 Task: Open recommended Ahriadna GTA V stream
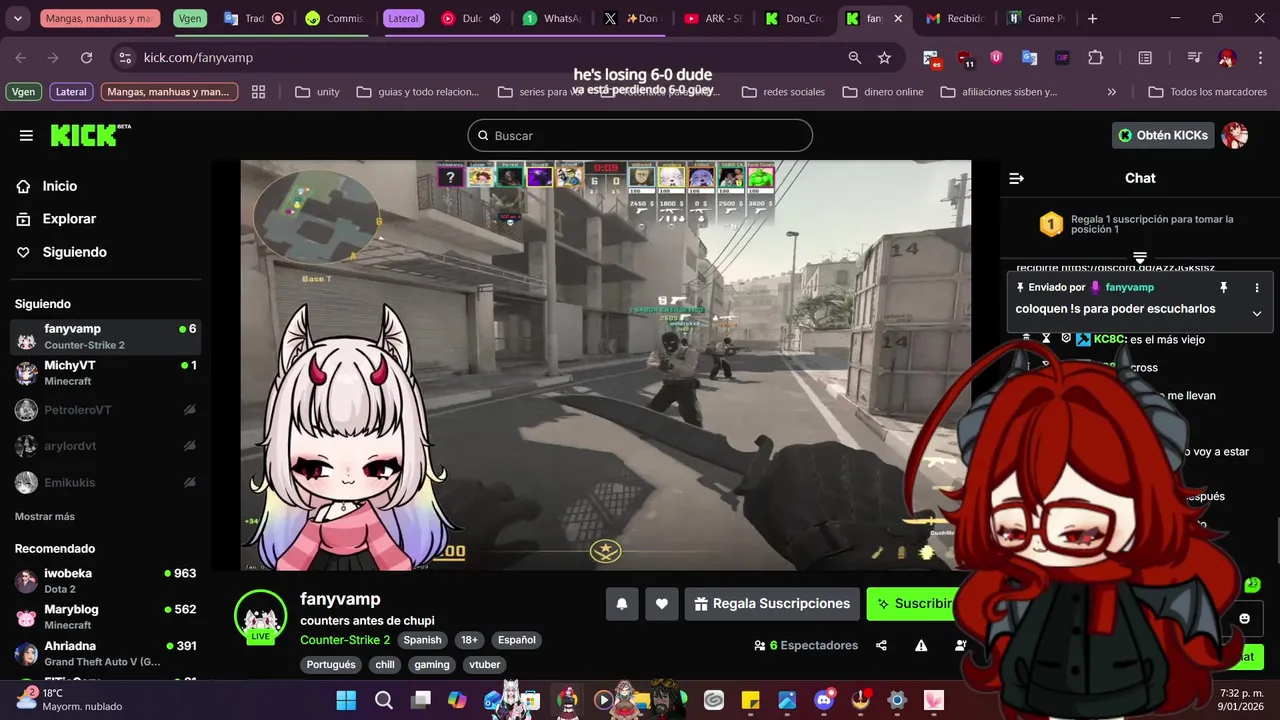[106, 654]
